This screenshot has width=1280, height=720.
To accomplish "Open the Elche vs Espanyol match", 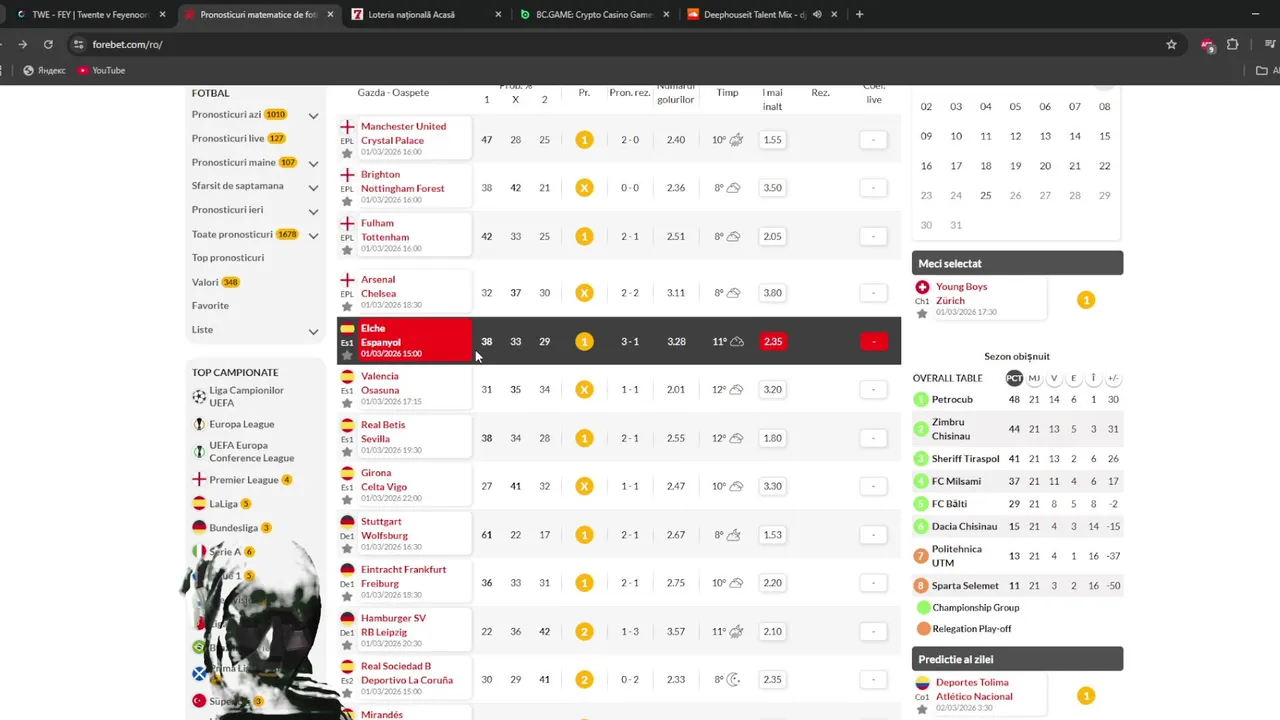I will click(x=380, y=335).
